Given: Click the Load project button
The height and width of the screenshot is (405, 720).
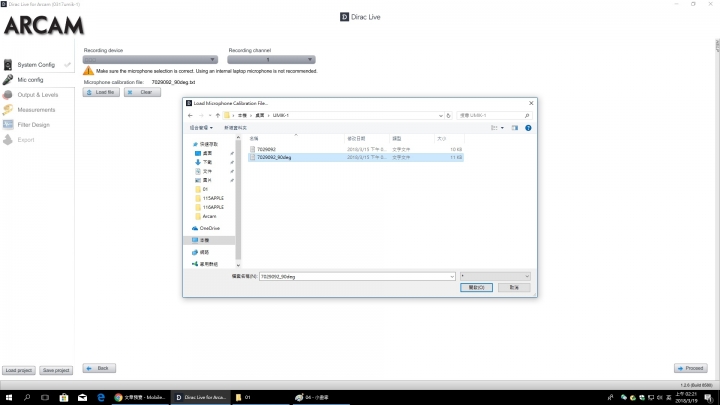Looking at the screenshot, I should [x=19, y=370].
